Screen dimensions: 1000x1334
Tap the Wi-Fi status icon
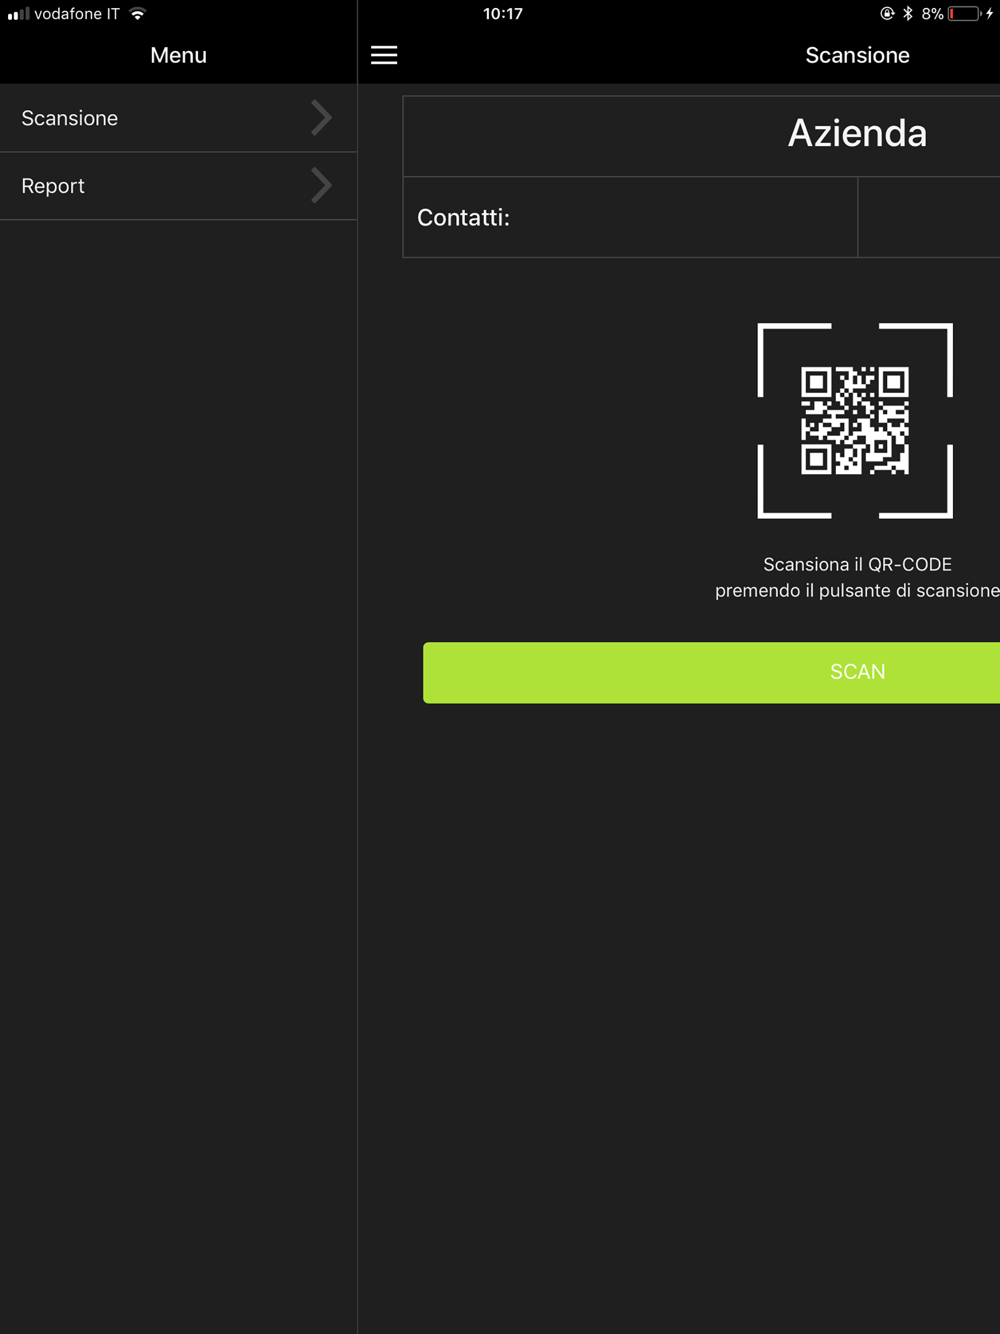(x=138, y=14)
